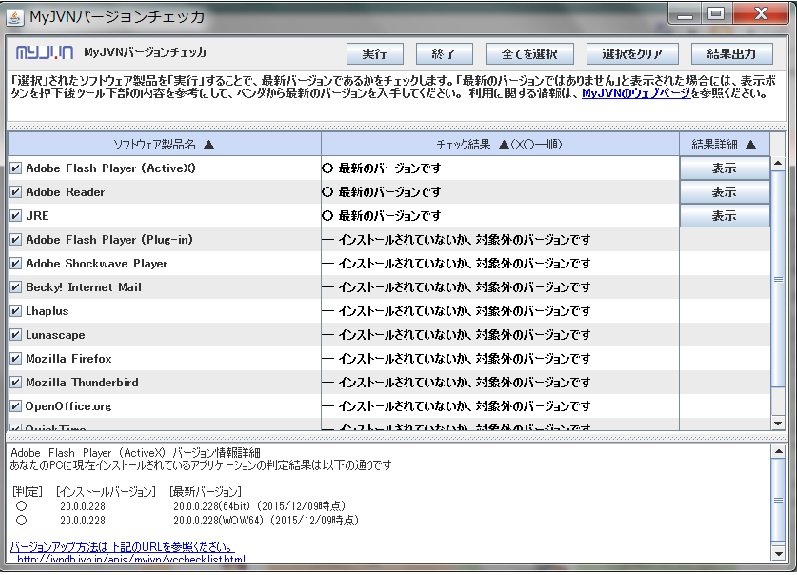This screenshot has height=575, width=797.
Task: Click the JRE result 最新のバージョンです
Action: tap(390, 216)
